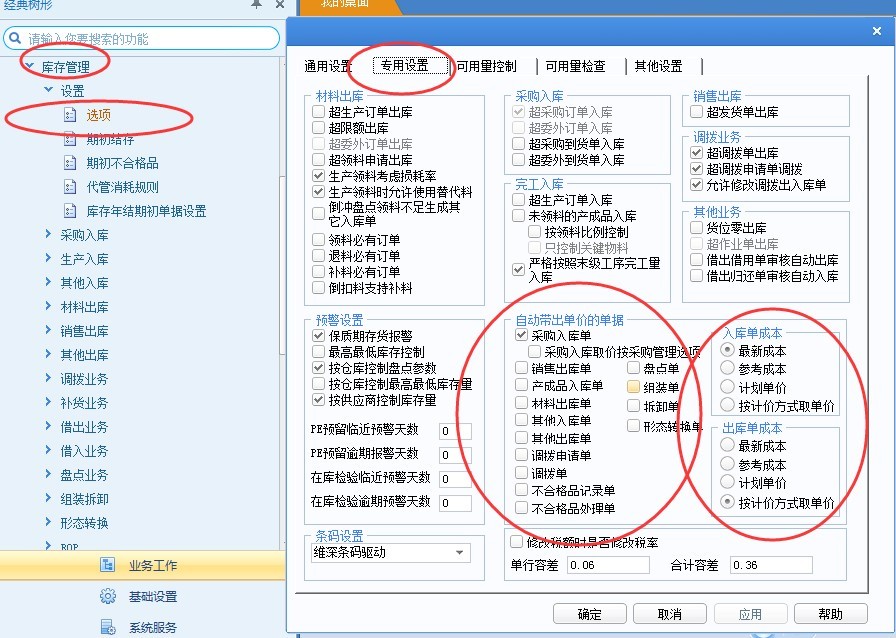Click the 选项 document icon in tree
Viewport: 896px width, 638px height.
70,115
